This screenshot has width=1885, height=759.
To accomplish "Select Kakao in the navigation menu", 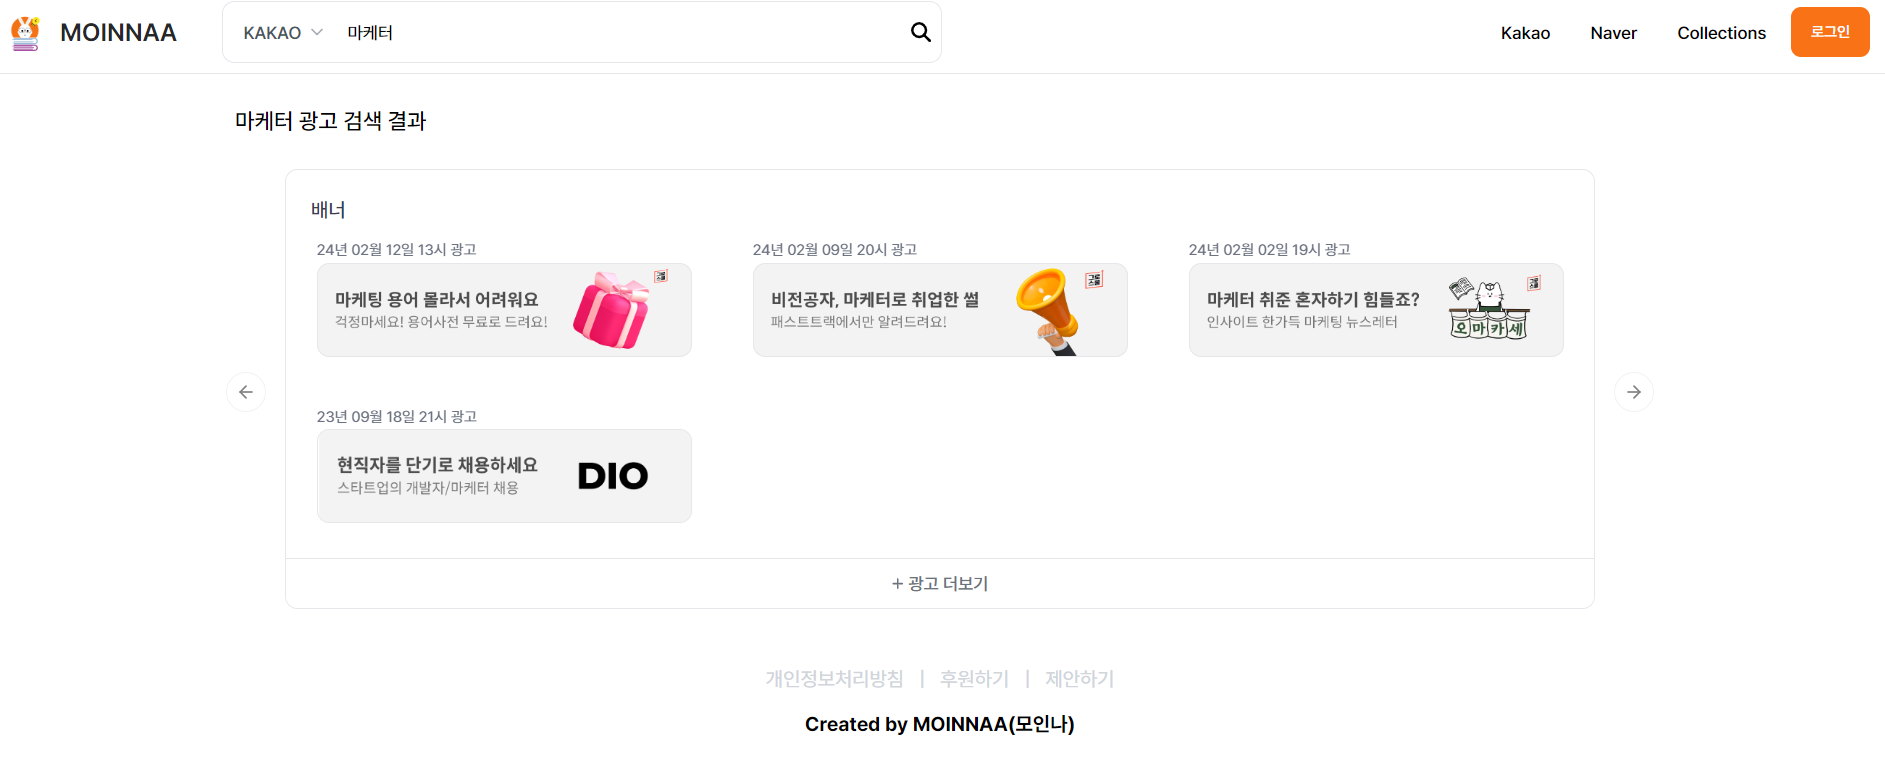I will click(1524, 32).
